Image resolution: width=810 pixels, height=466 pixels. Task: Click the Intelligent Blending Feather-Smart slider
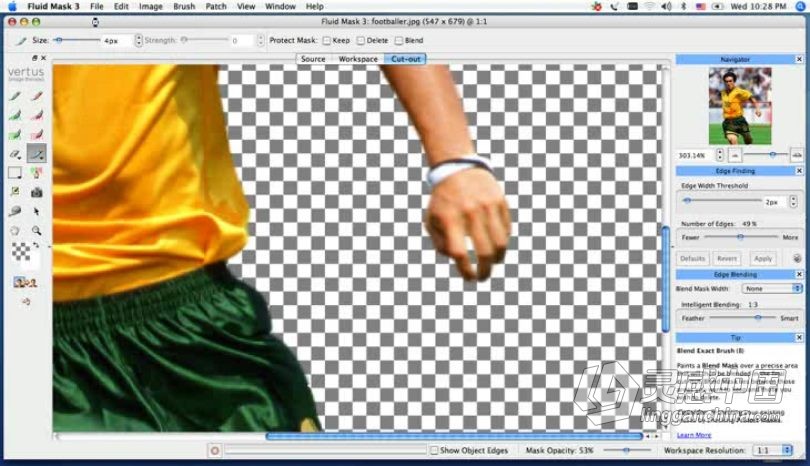click(x=743, y=318)
